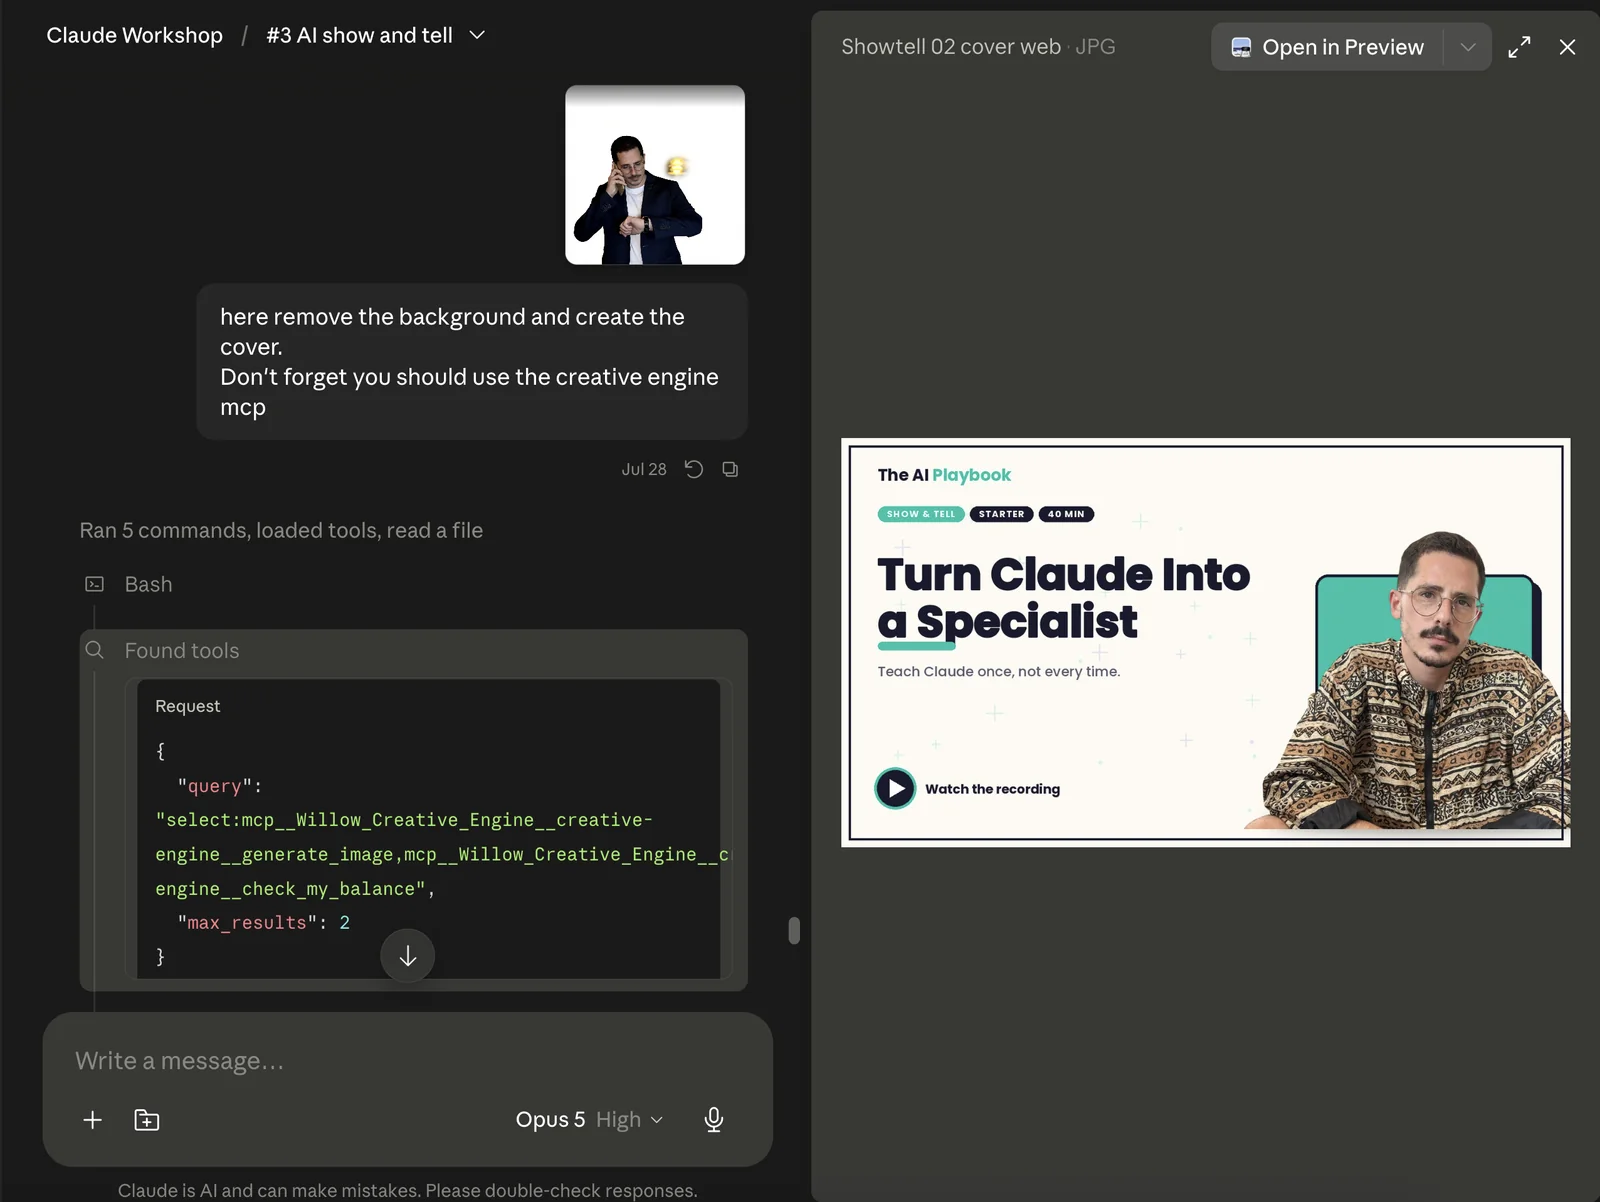
Task: Collapse the Found tools step
Action: [x=182, y=650]
